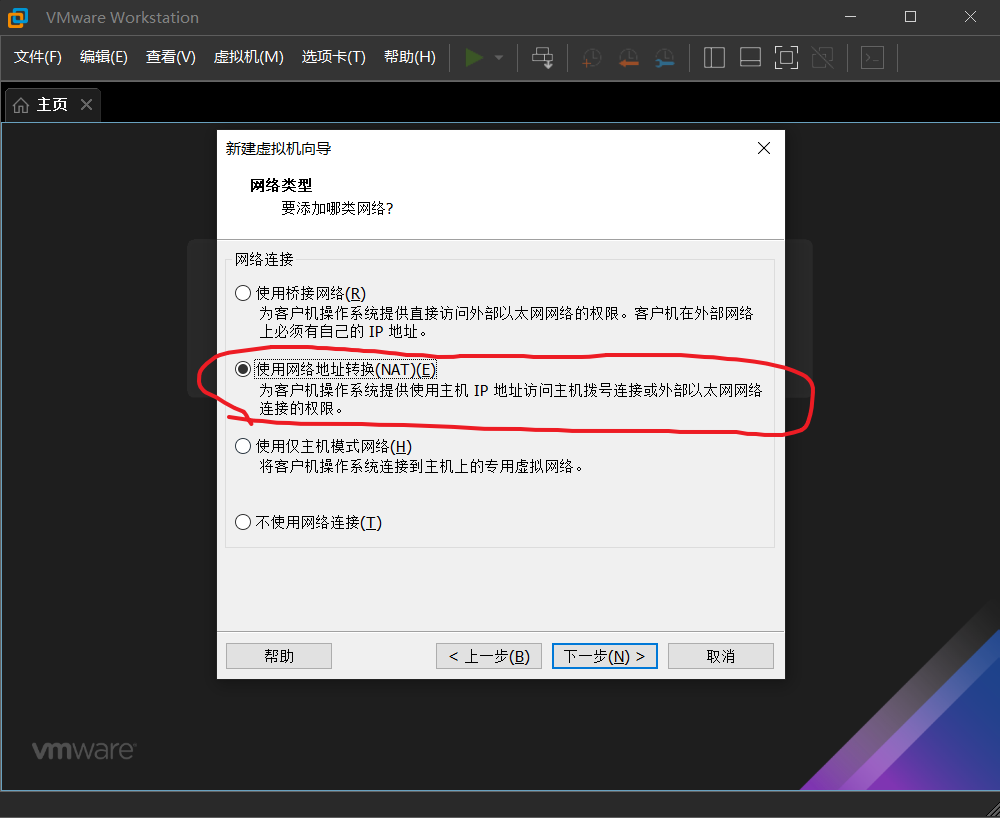Open the power options dropdown arrow
1000x818 pixels.
pyautogui.click(x=499, y=57)
